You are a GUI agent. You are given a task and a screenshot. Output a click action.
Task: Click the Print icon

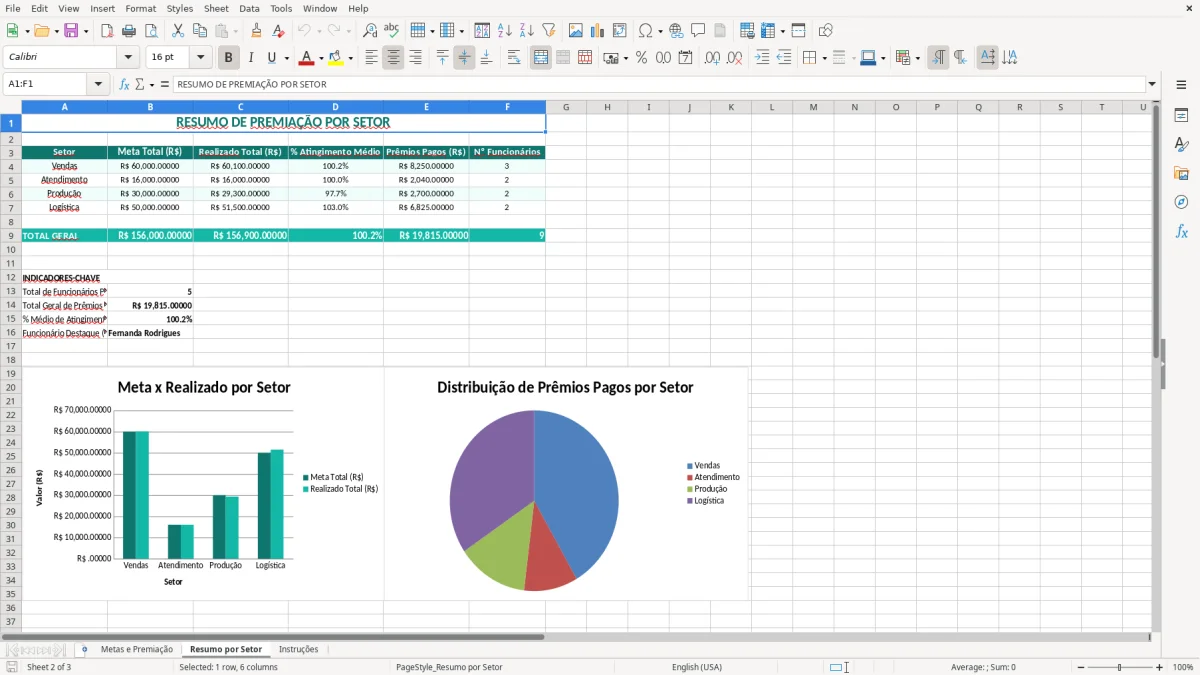pyautogui.click(x=128, y=31)
